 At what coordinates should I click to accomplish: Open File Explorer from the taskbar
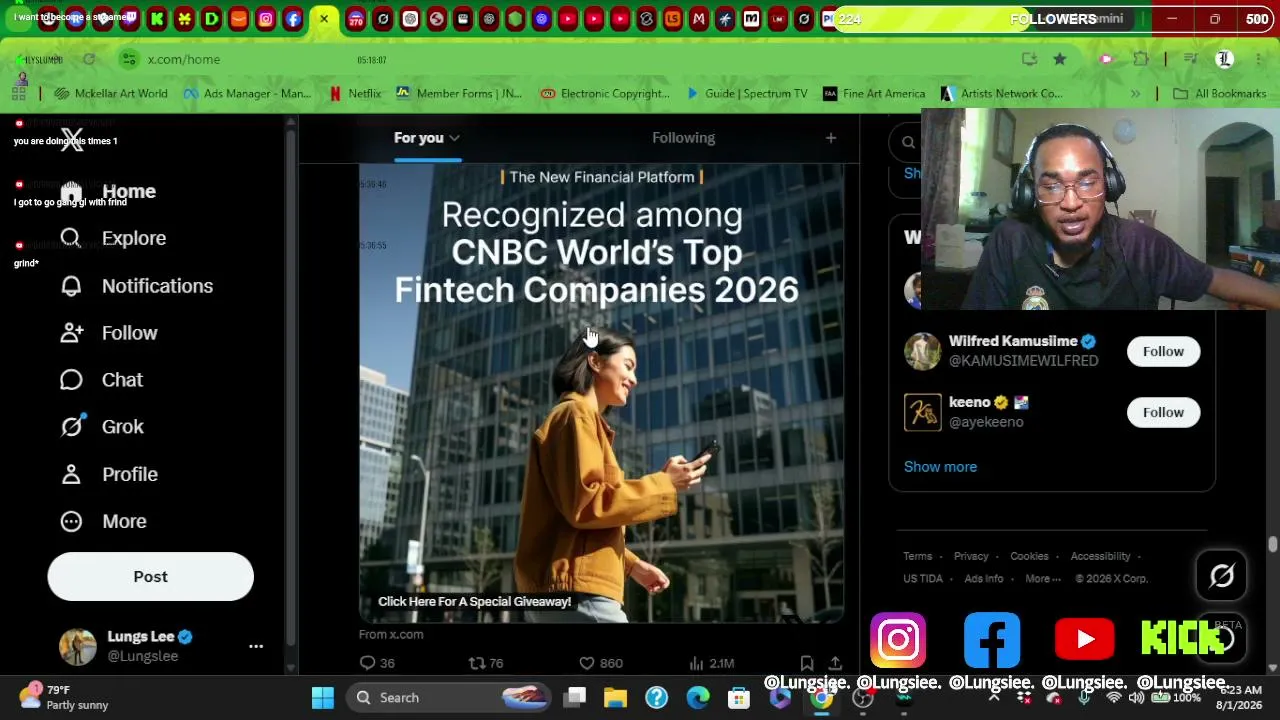(615, 698)
